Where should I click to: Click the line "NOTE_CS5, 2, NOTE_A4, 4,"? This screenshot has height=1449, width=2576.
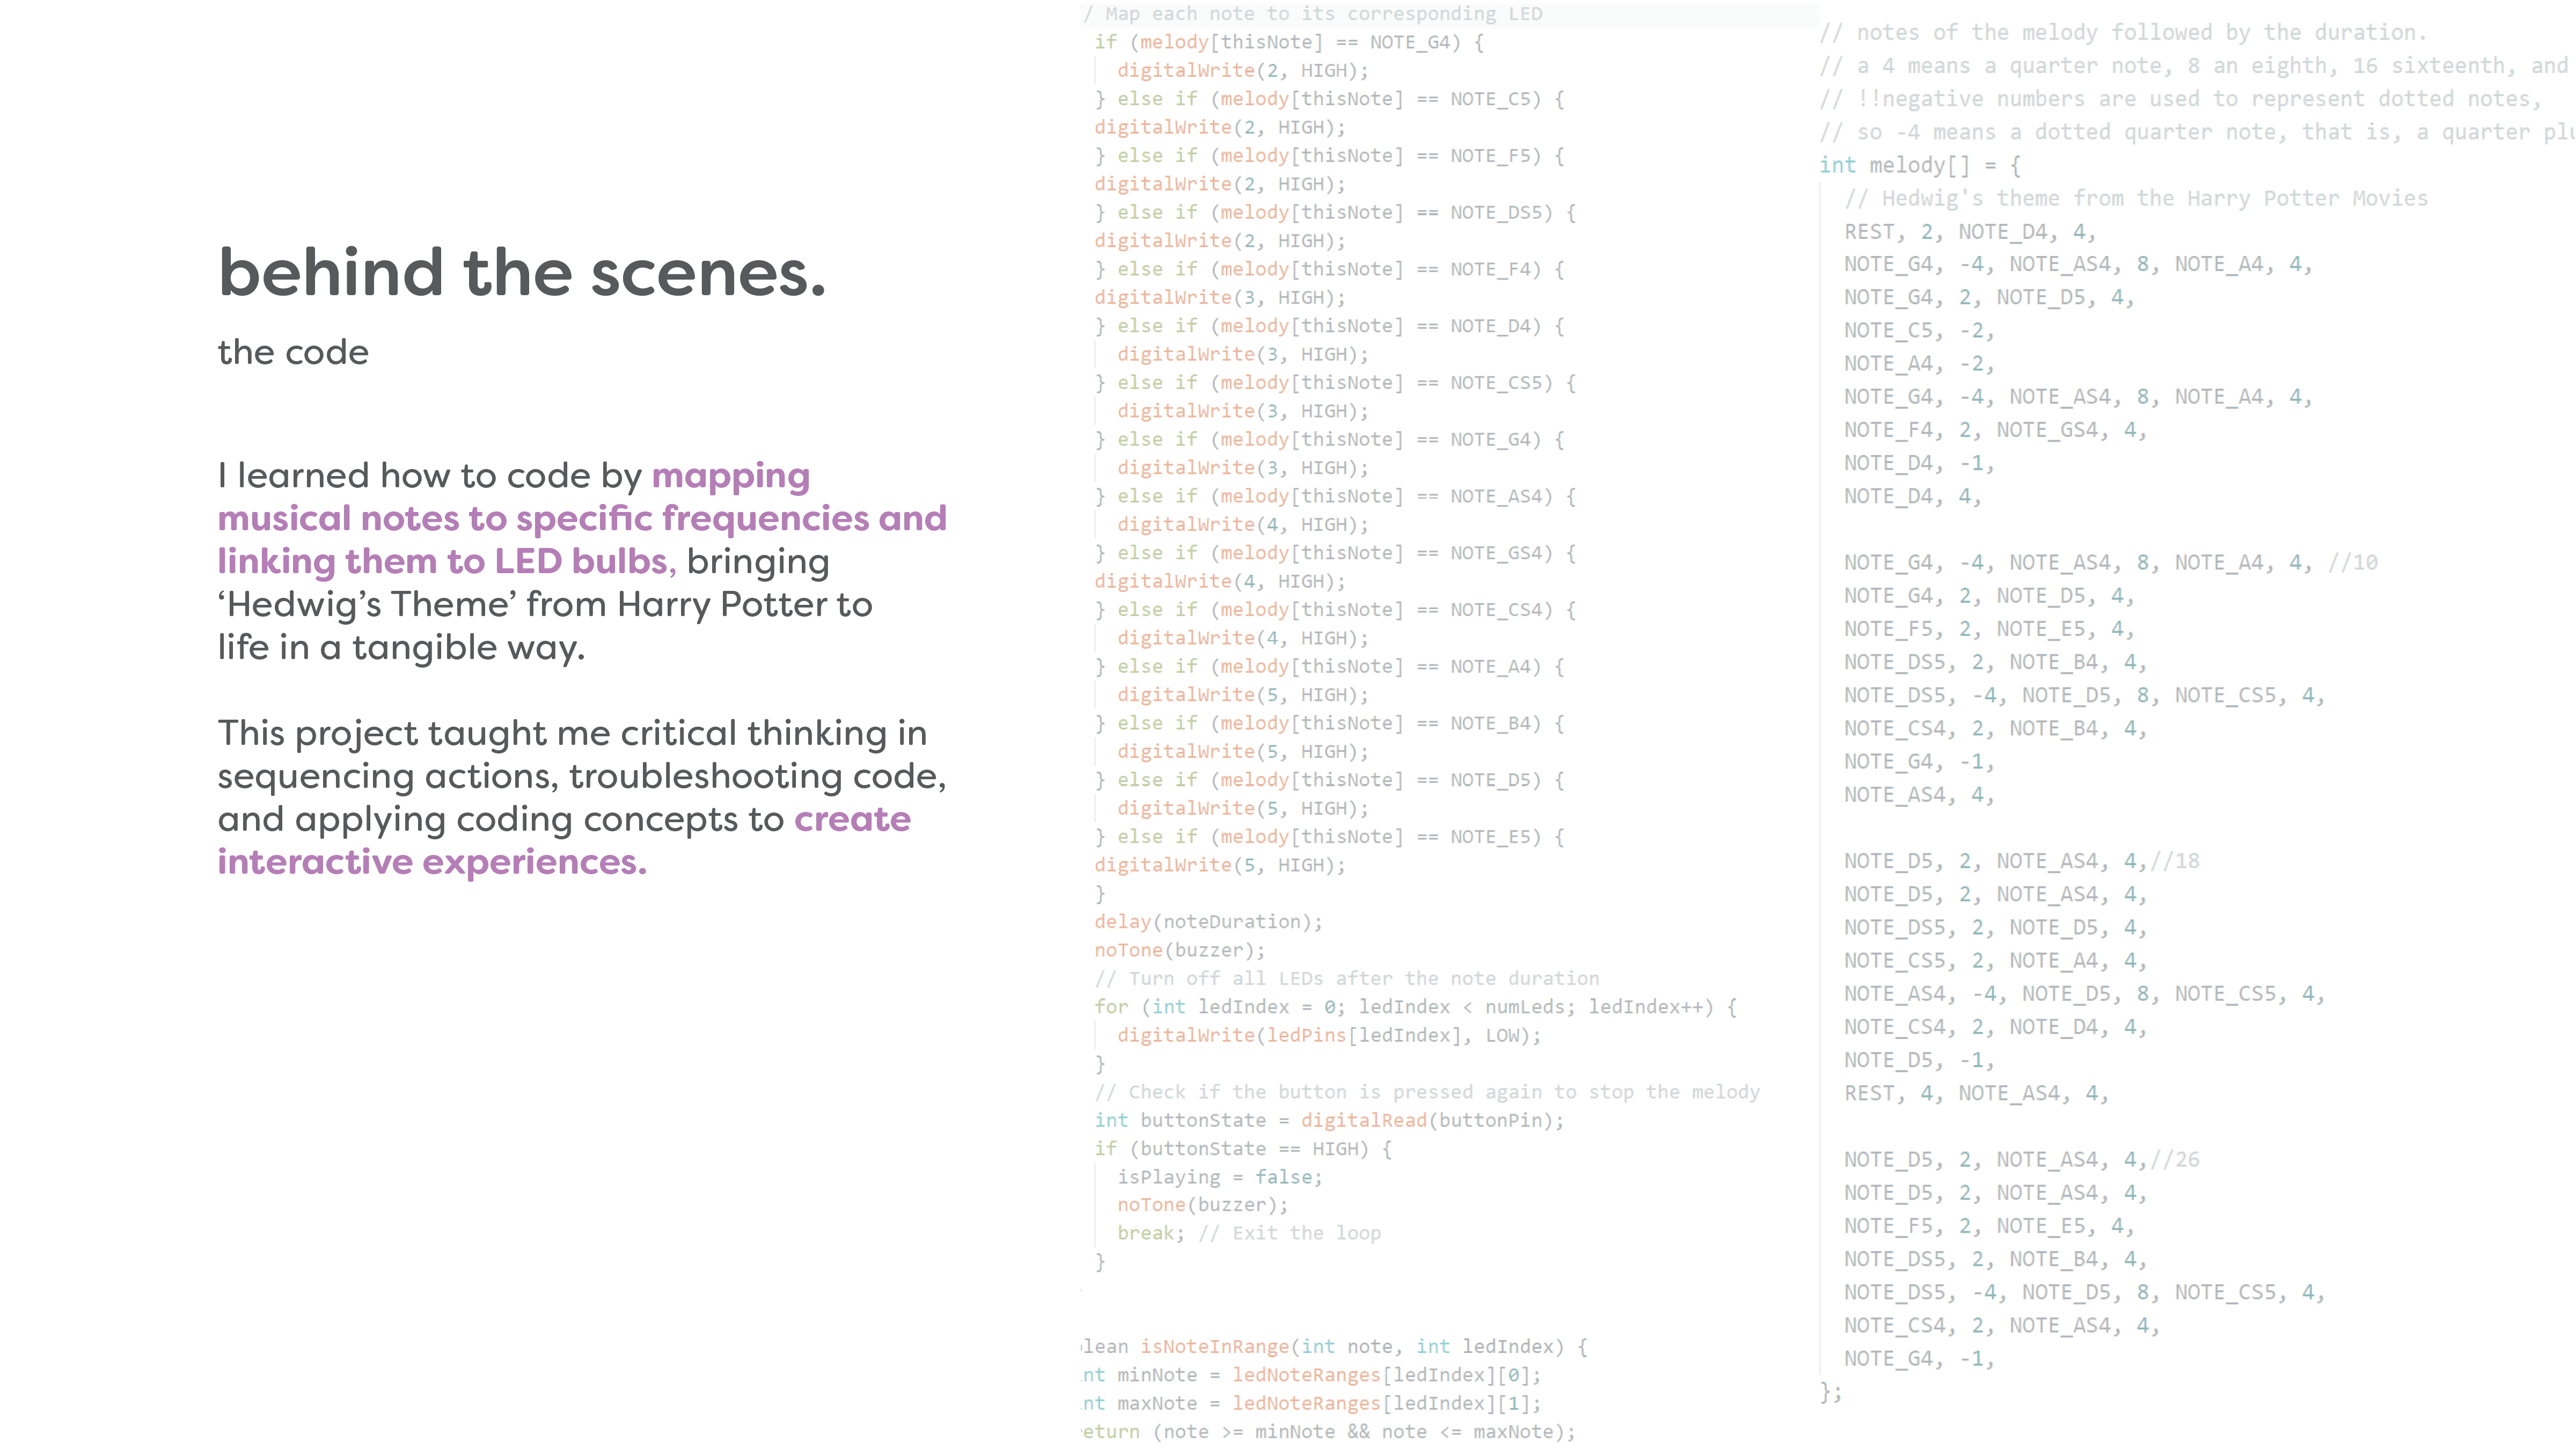pyautogui.click(x=1995, y=960)
